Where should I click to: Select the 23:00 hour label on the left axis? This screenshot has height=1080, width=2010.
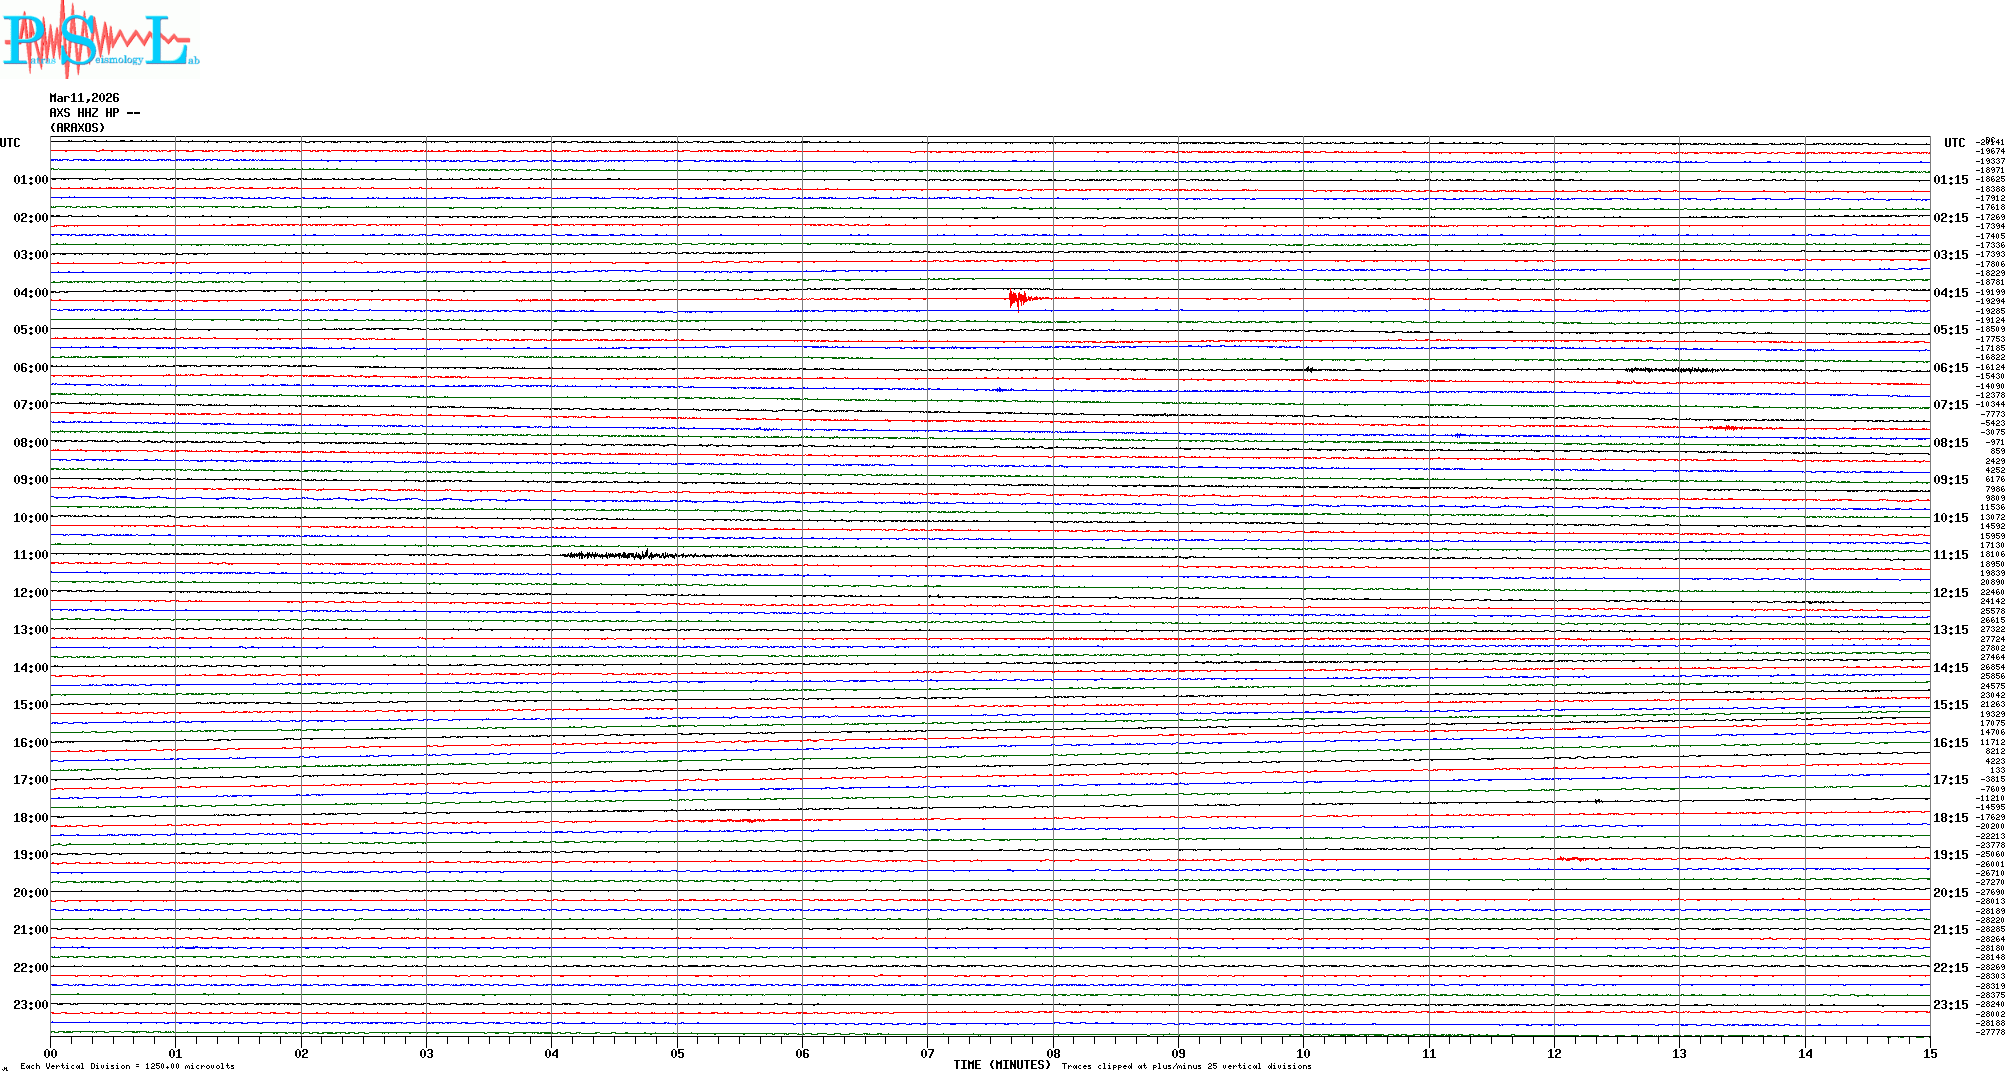[30, 1005]
